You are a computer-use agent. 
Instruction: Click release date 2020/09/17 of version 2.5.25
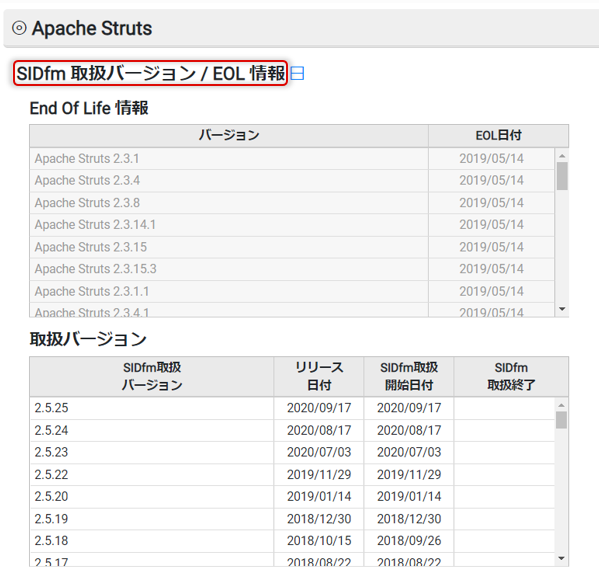[x=319, y=408]
